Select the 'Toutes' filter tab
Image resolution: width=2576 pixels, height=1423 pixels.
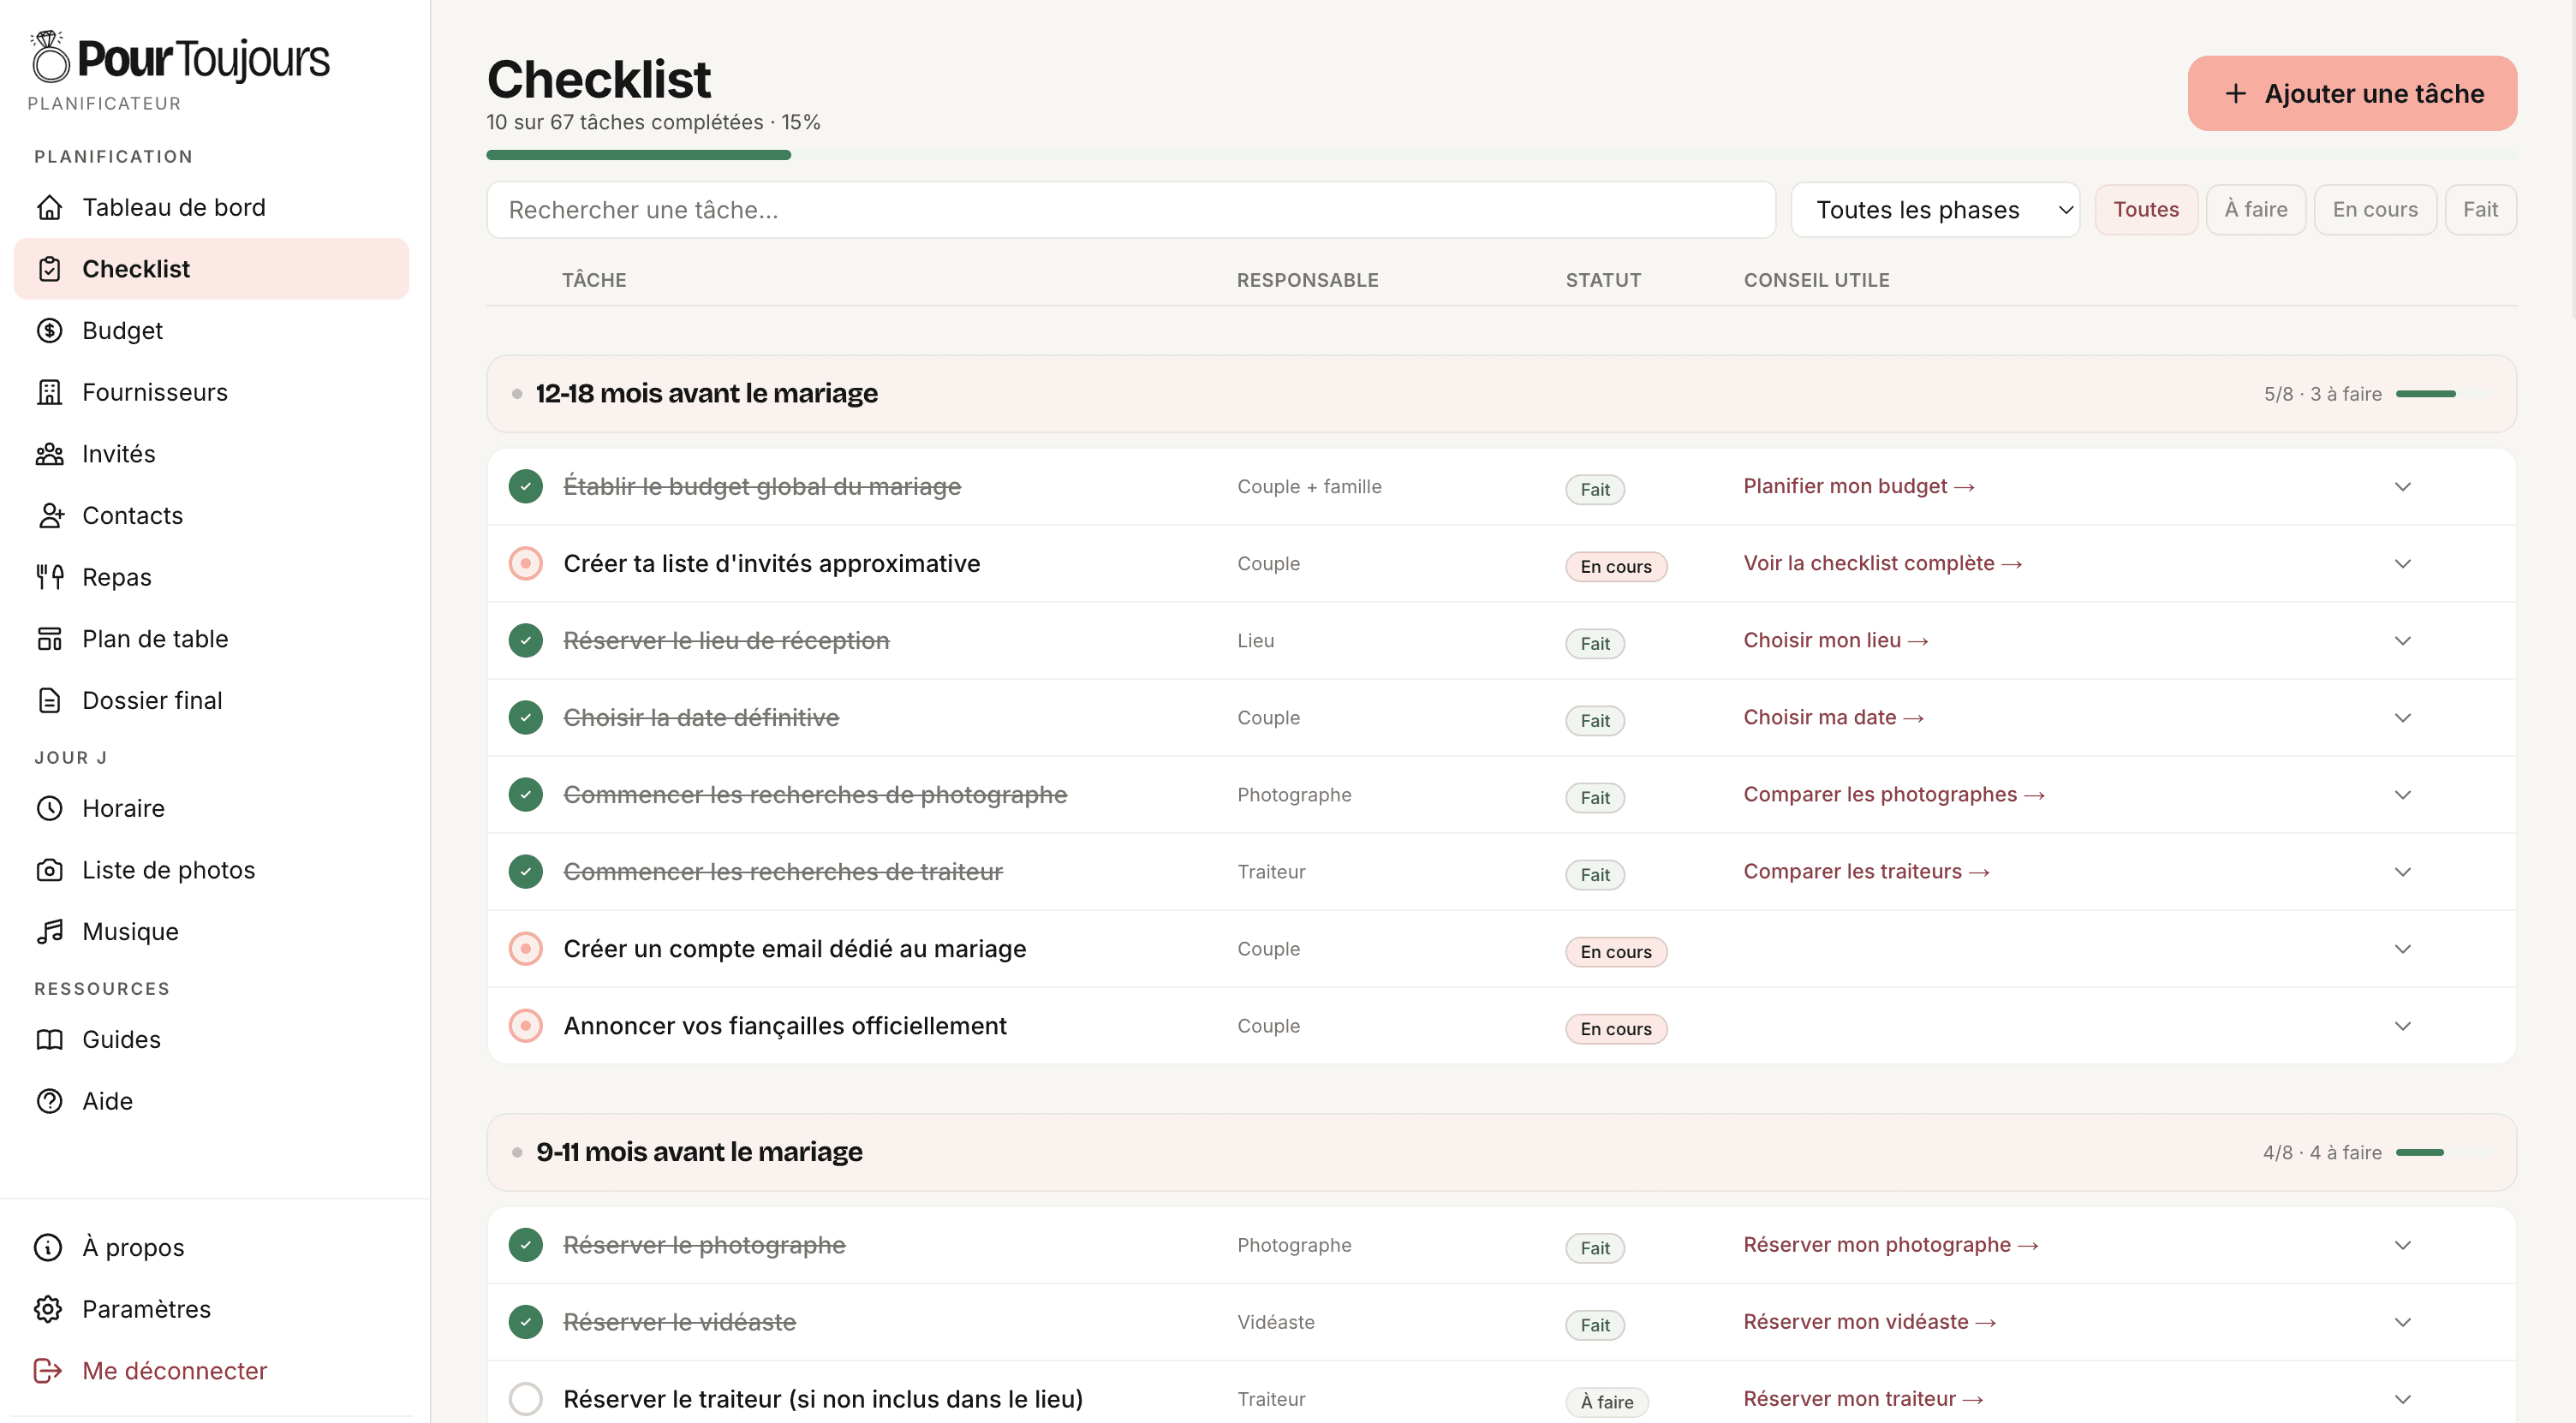coord(2146,210)
